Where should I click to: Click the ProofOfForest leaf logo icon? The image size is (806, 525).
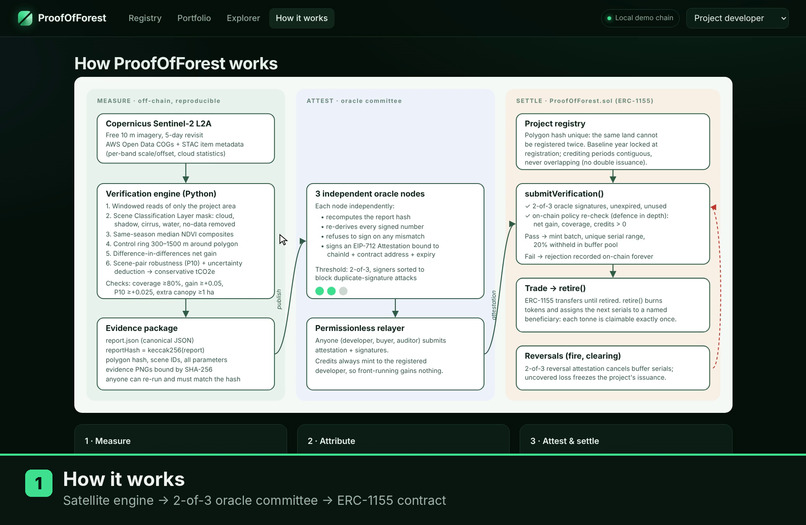click(25, 18)
